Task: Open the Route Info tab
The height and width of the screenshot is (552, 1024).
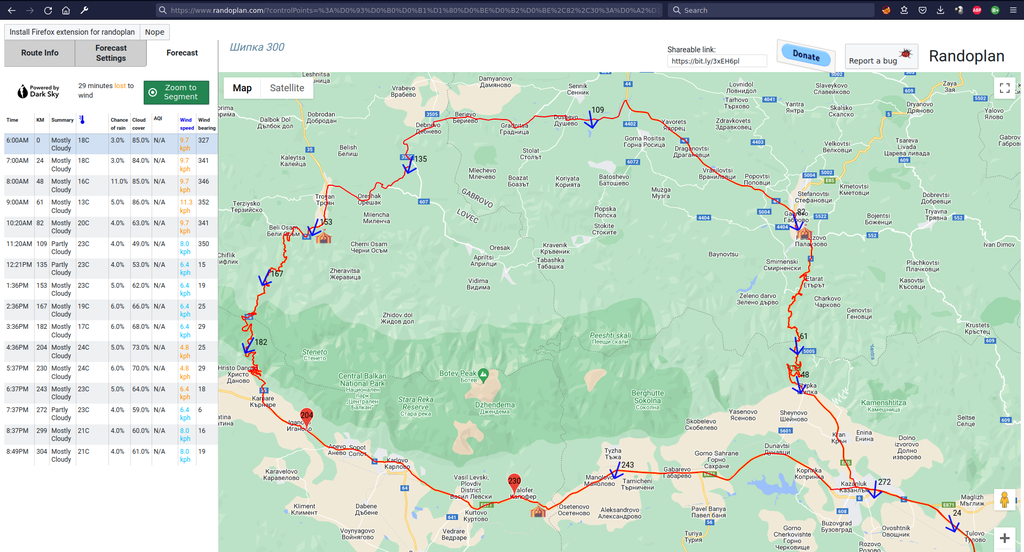Action: [x=40, y=53]
